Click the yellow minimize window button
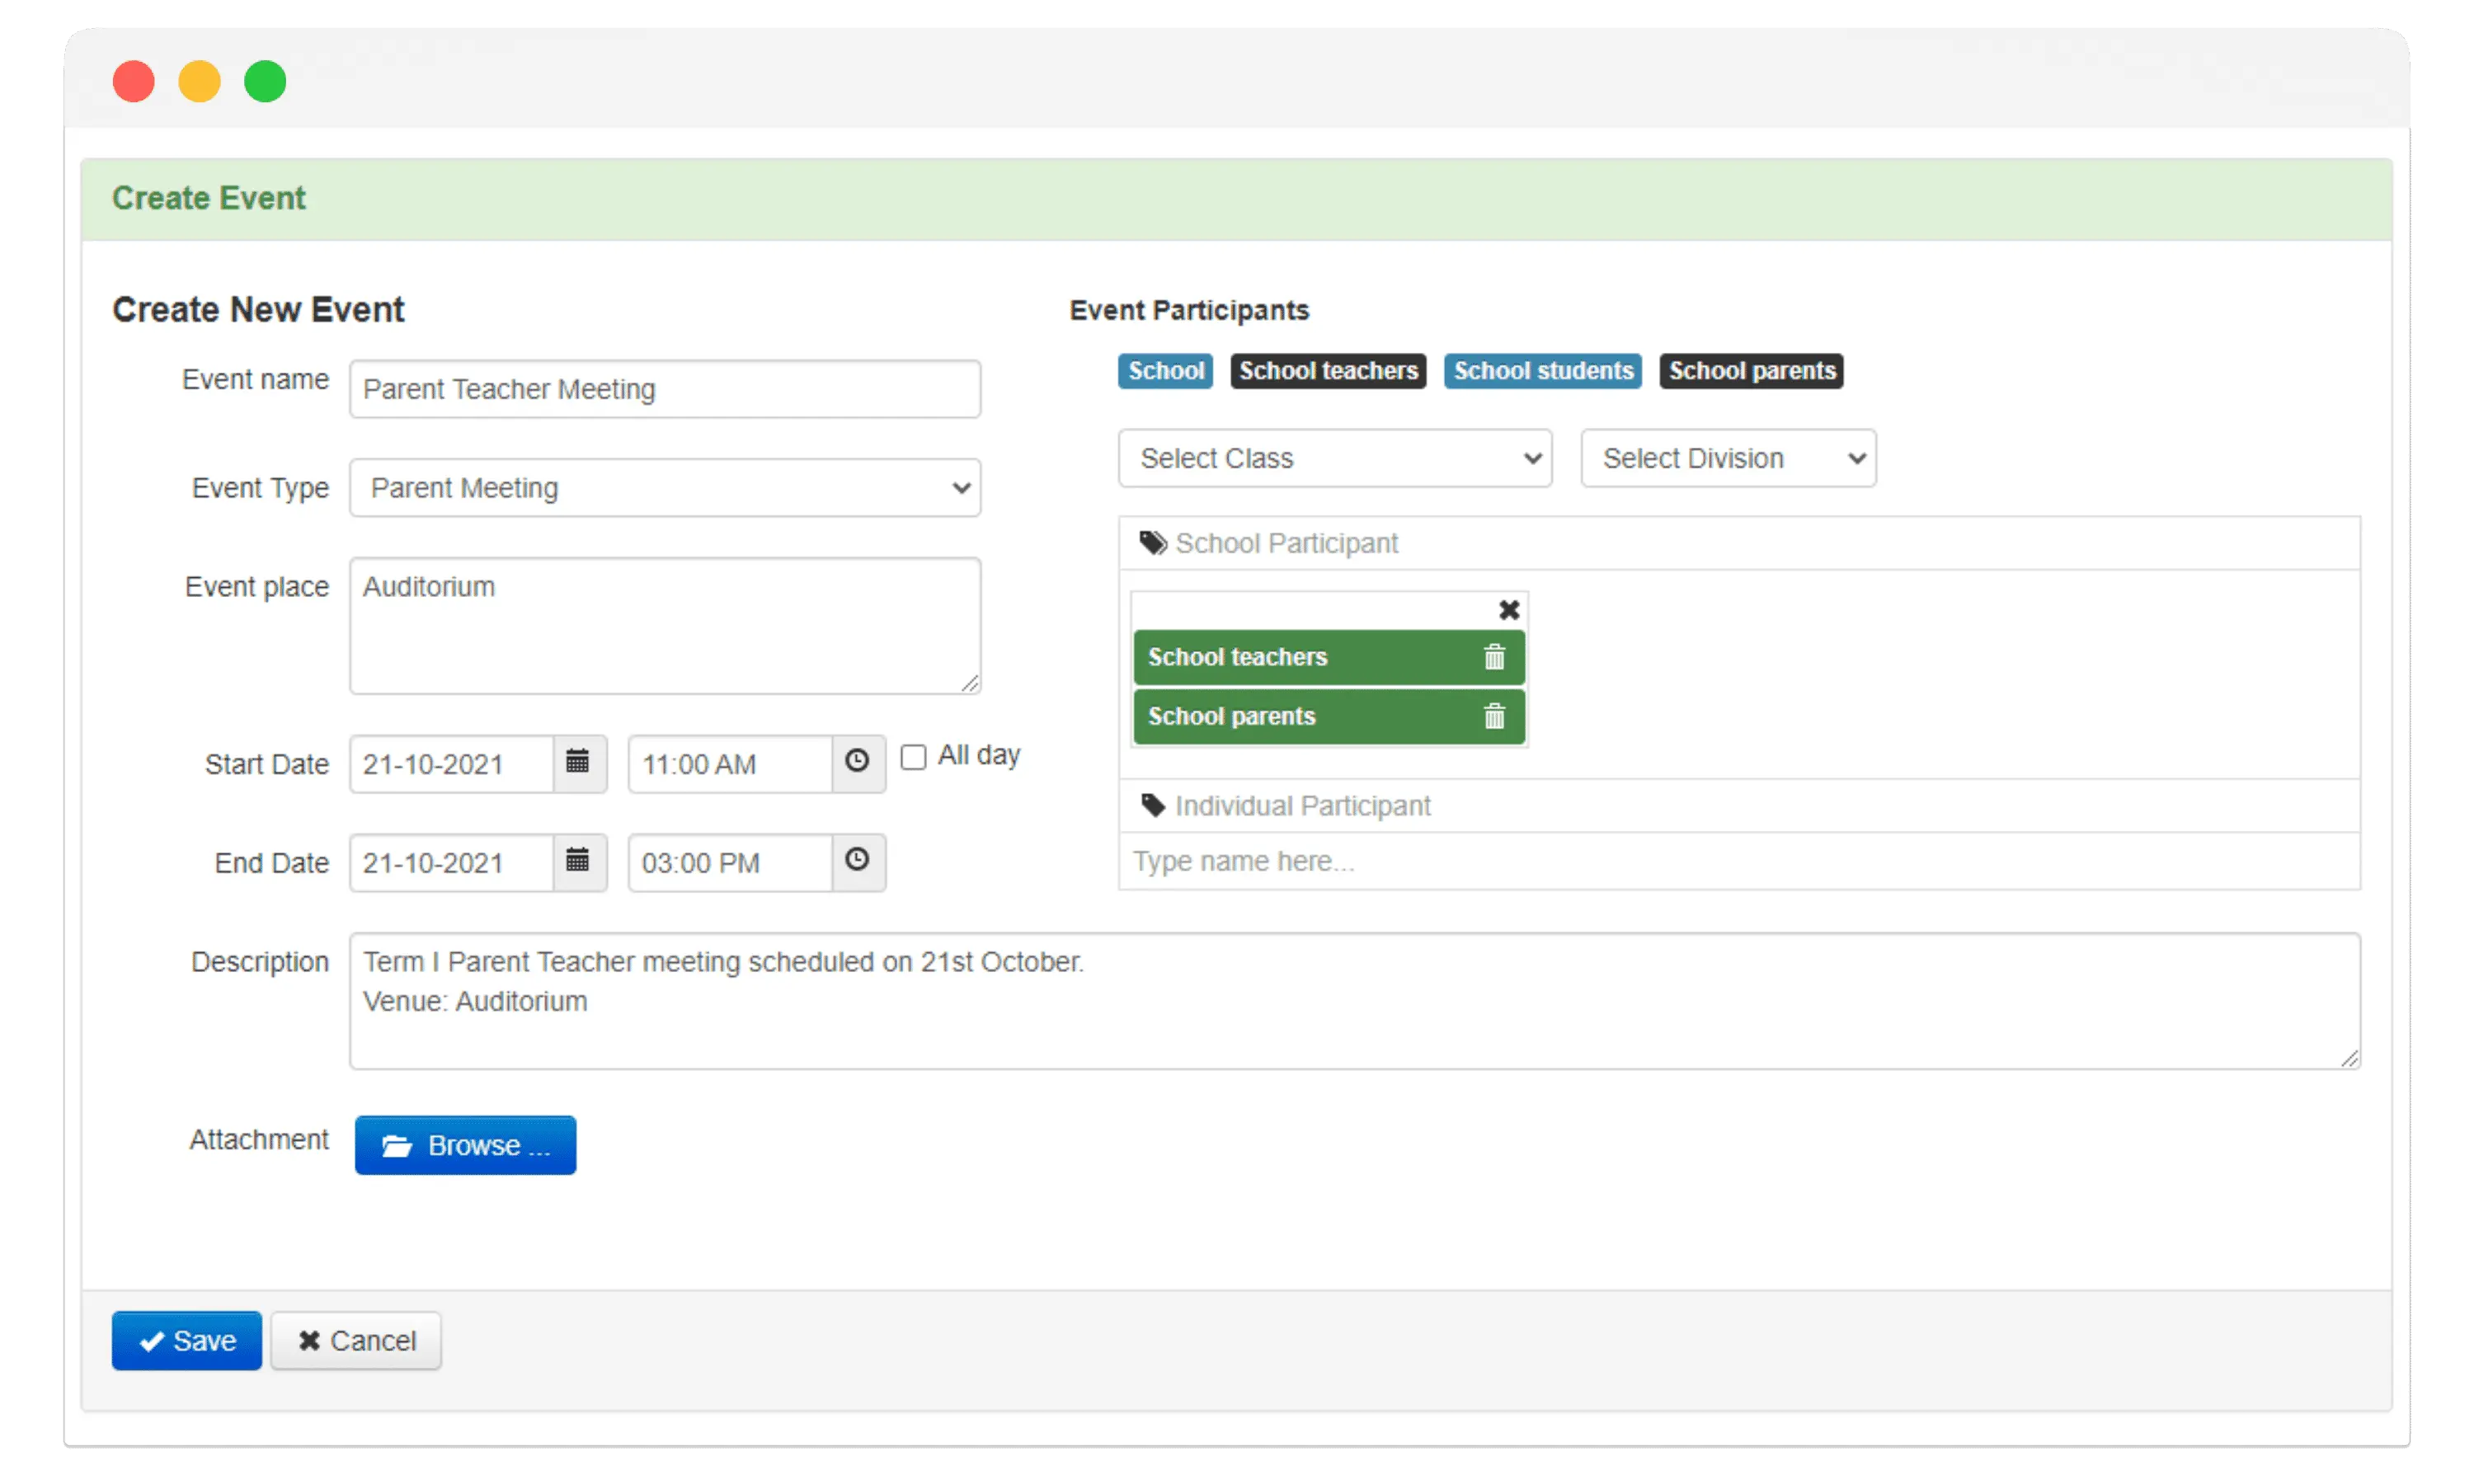The image size is (2474, 1484). click(199, 81)
